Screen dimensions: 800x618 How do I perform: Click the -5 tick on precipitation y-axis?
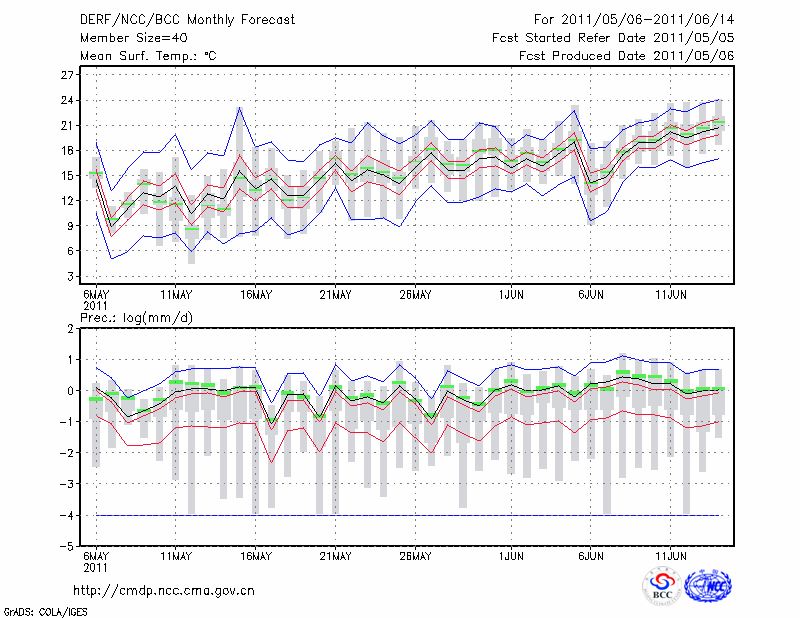click(68, 547)
